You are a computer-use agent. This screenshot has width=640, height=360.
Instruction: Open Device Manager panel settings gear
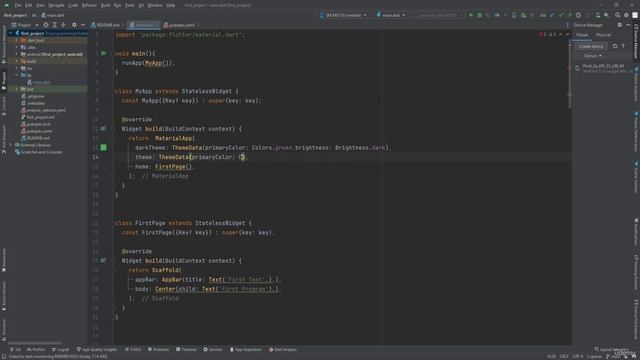point(620,25)
